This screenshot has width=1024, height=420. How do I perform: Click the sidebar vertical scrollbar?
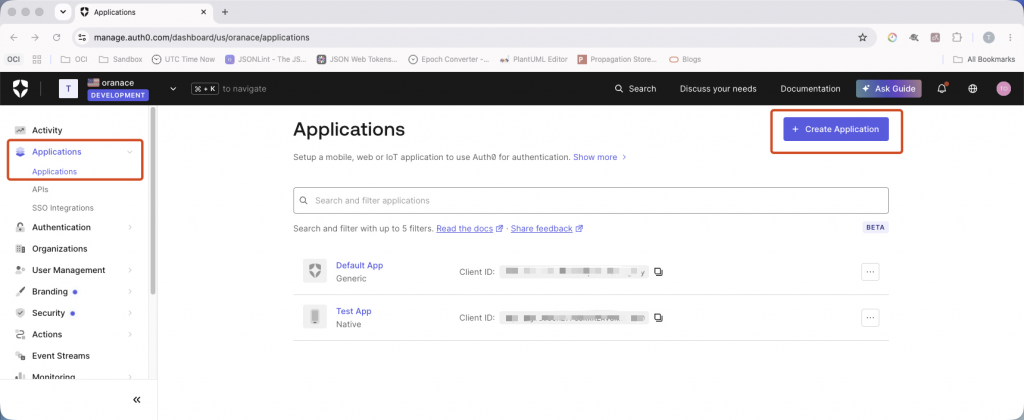click(153, 202)
